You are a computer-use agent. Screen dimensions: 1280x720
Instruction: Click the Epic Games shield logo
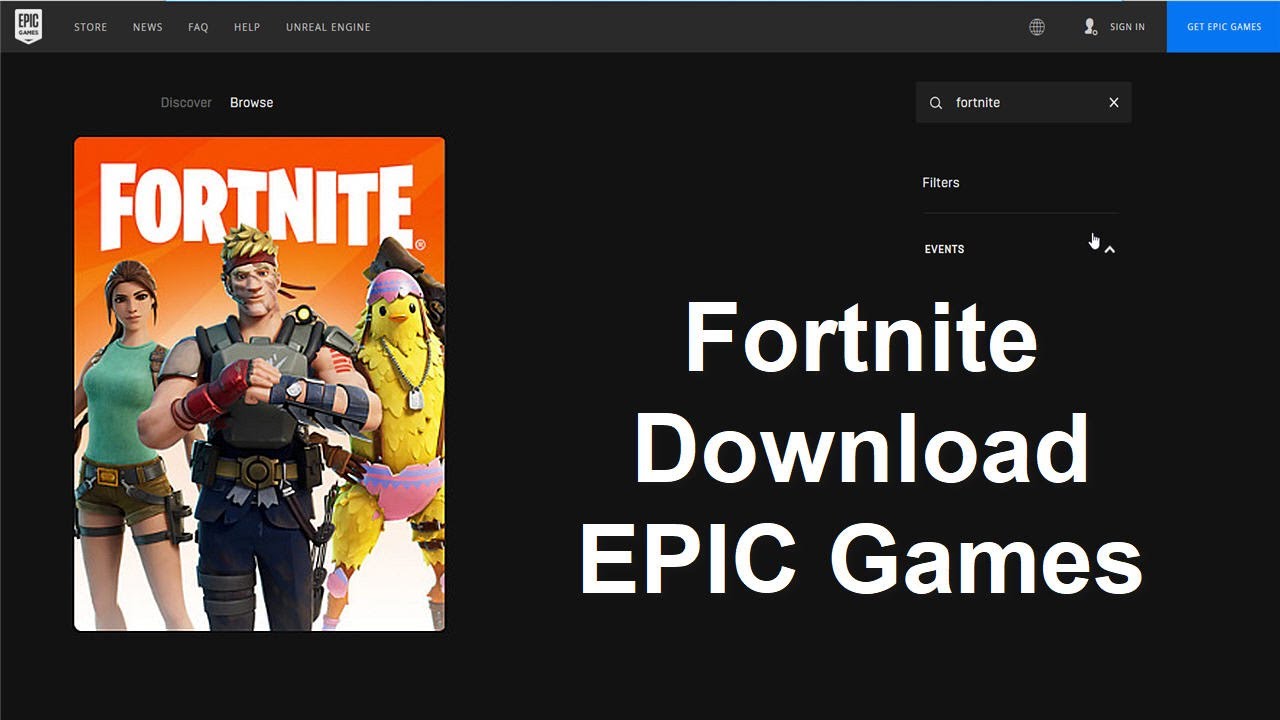click(x=28, y=27)
